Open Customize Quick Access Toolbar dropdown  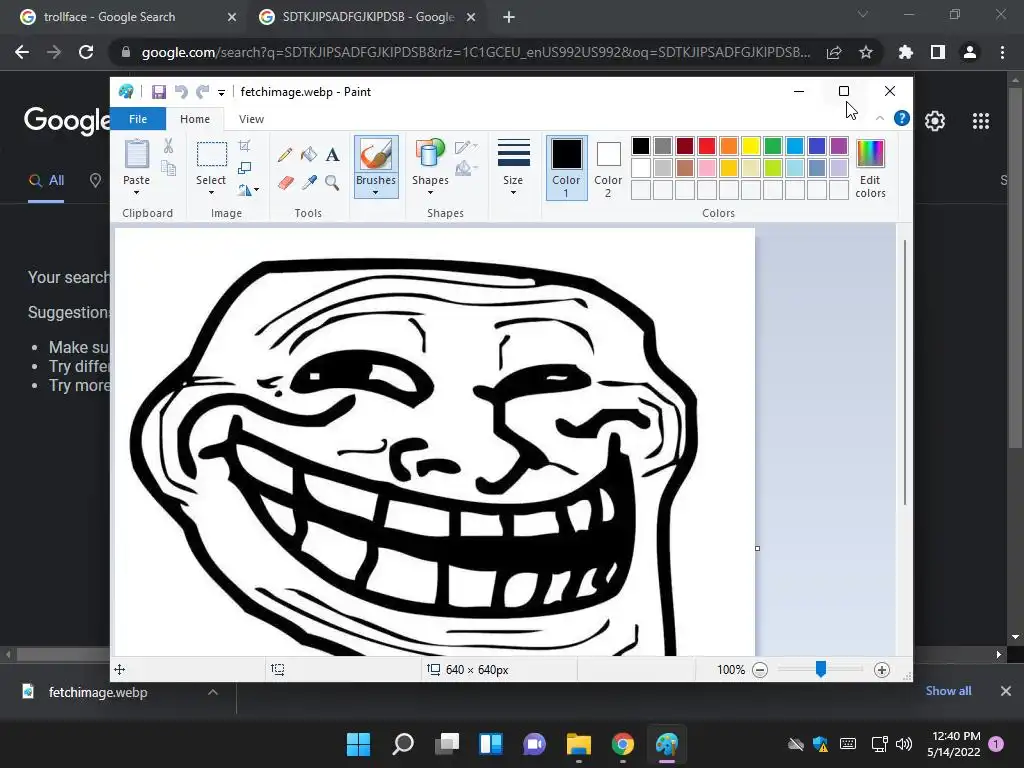pyautogui.click(x=222, y=93)
